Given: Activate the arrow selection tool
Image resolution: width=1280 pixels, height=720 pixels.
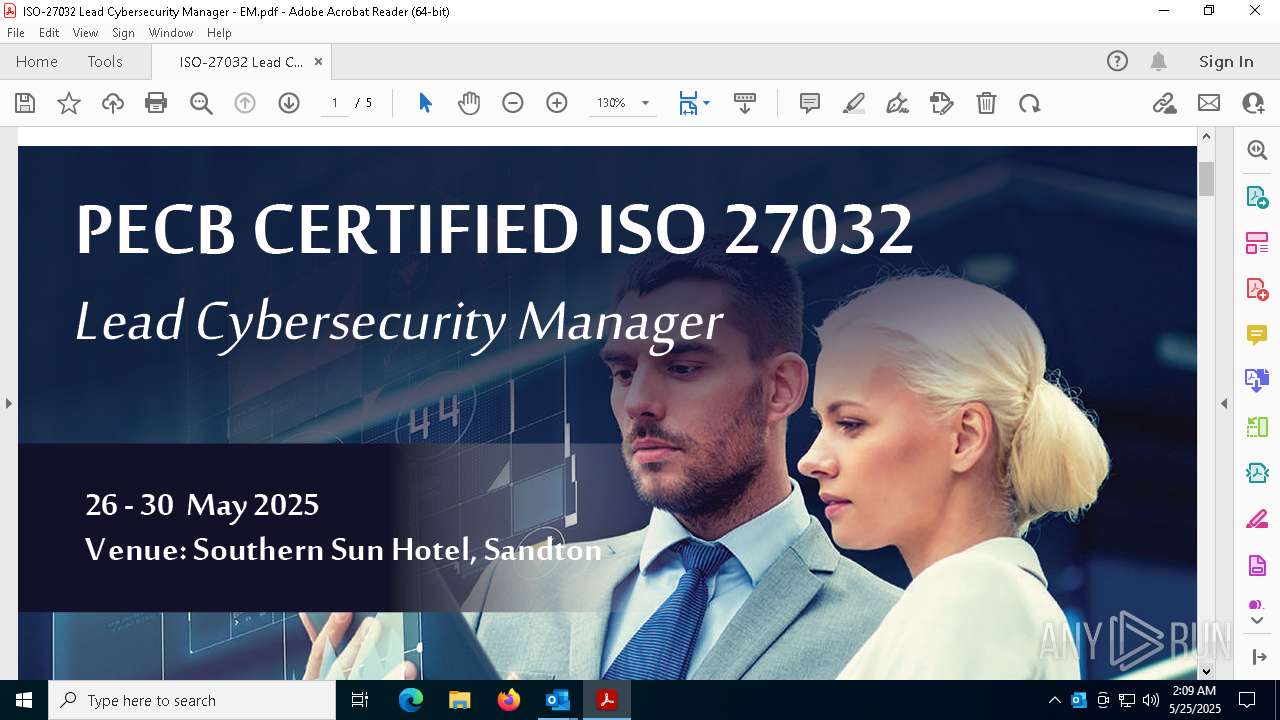Looking at the screenshot, I should click(x=425, y=103).
